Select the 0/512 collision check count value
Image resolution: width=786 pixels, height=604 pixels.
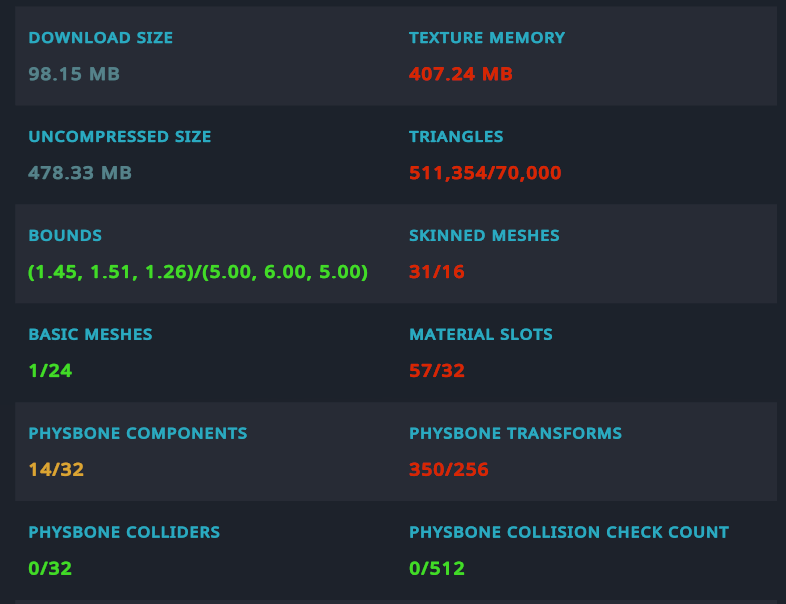pyautogui.click(x=437, y=568)
